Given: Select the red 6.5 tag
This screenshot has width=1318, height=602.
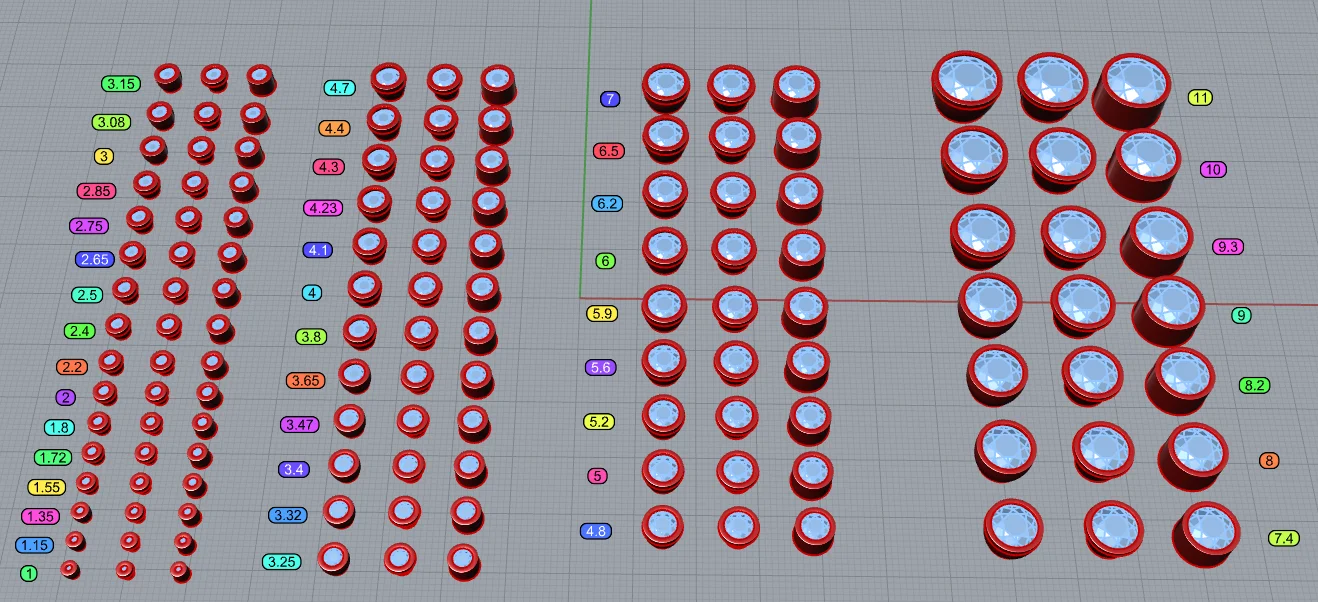Looking at the screenshot, I should click(x=608, y=151).
